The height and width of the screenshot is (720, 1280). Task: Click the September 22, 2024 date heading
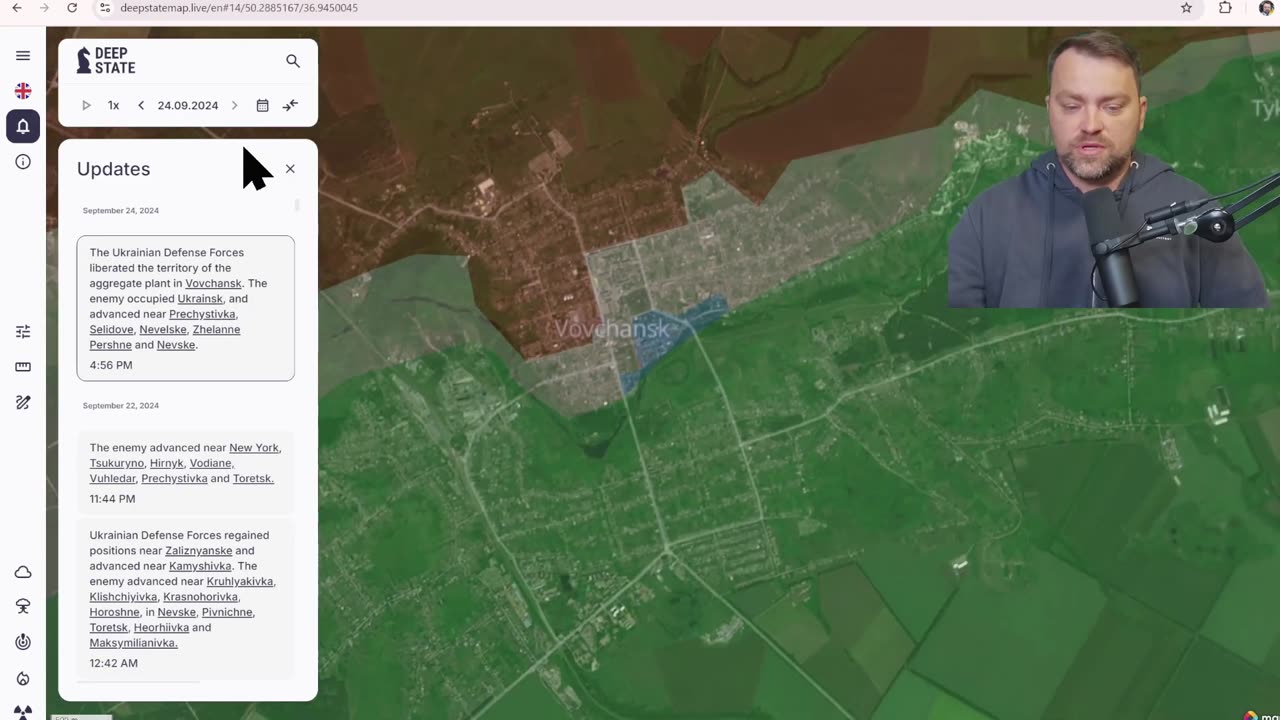coord(121,405)
